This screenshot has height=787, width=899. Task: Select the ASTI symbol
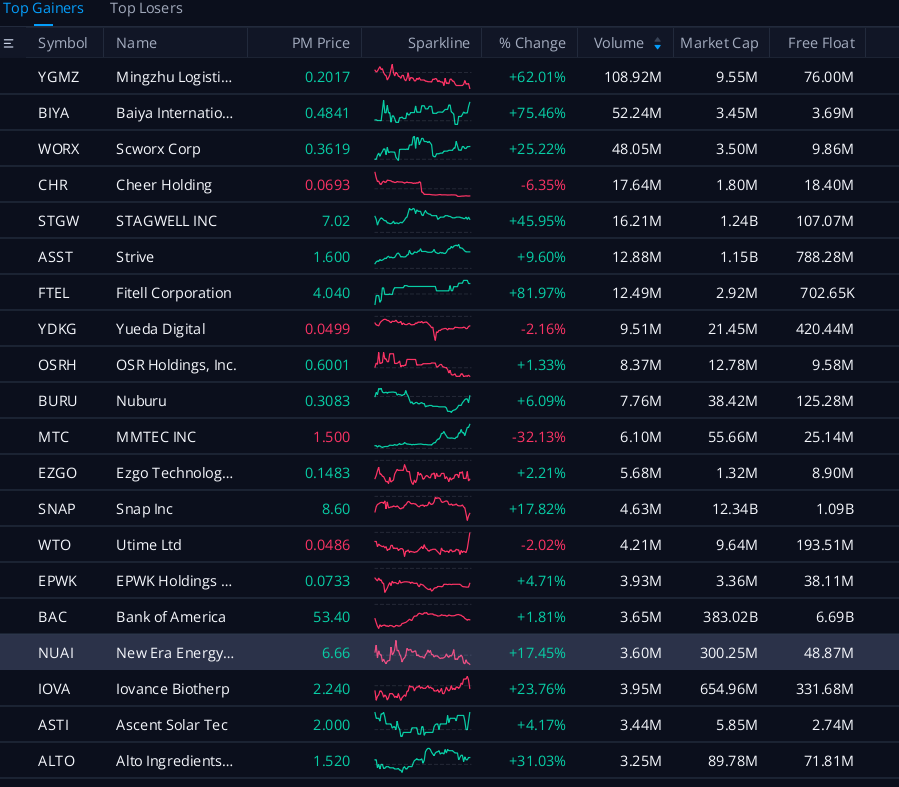(x=53, y=725)
